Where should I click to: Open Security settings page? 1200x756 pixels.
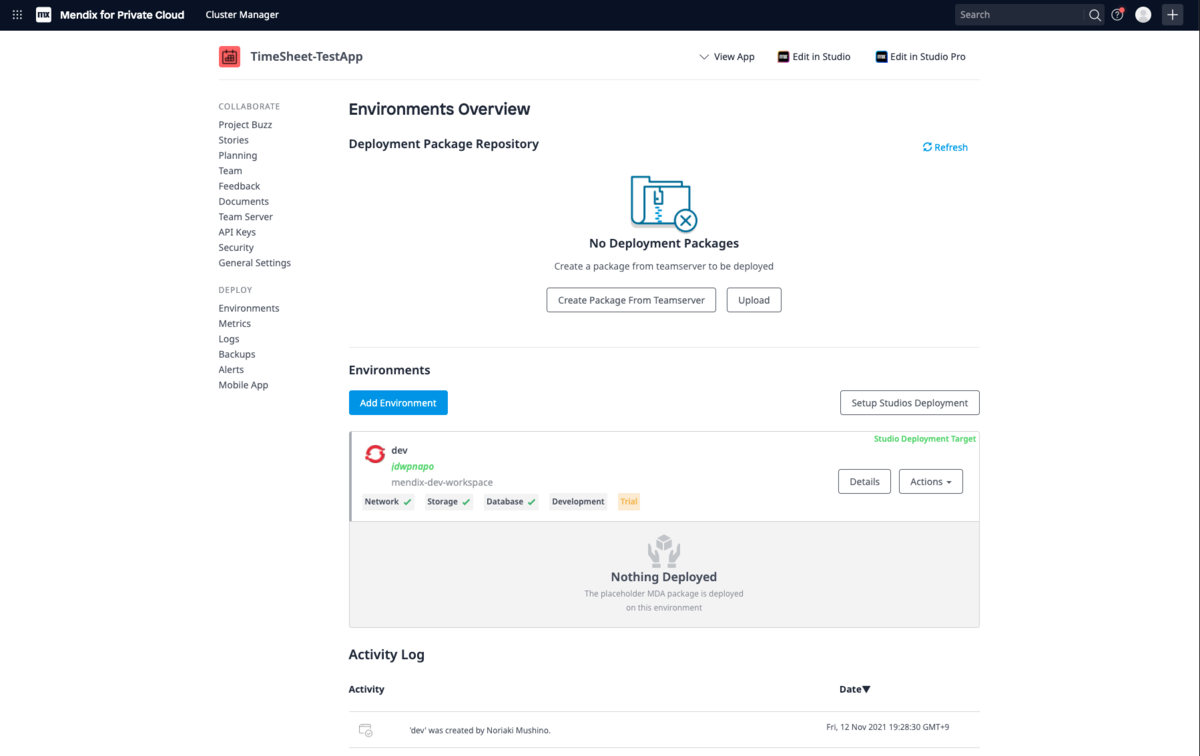tap(236, 247)
